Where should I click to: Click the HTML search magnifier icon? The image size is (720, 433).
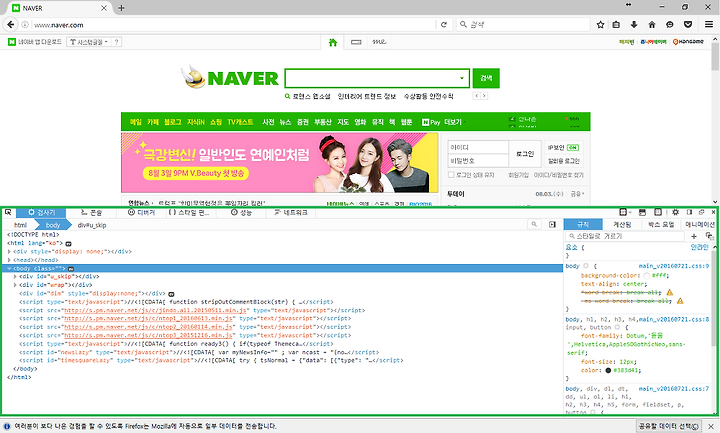pyautogui.click(x=534, y=224)
